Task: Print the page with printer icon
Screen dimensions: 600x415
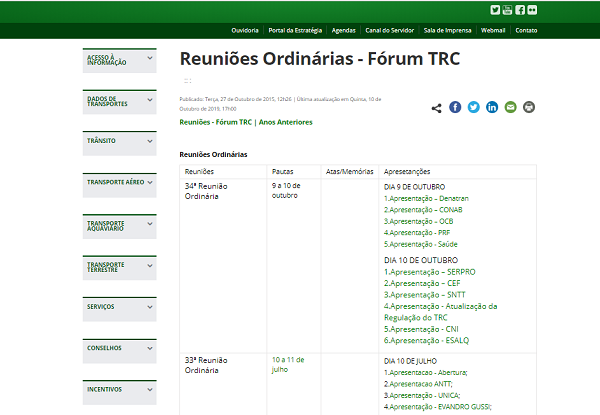Action: pos(529,107)
